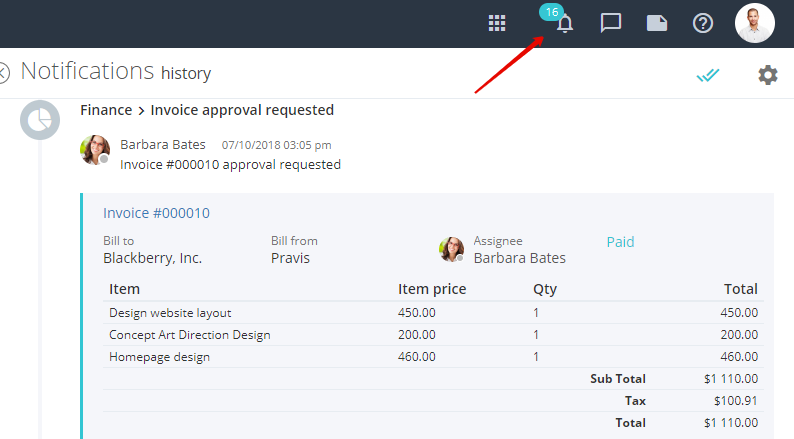
Task: Open the user profile avatar menu
Action: [755, 23]
